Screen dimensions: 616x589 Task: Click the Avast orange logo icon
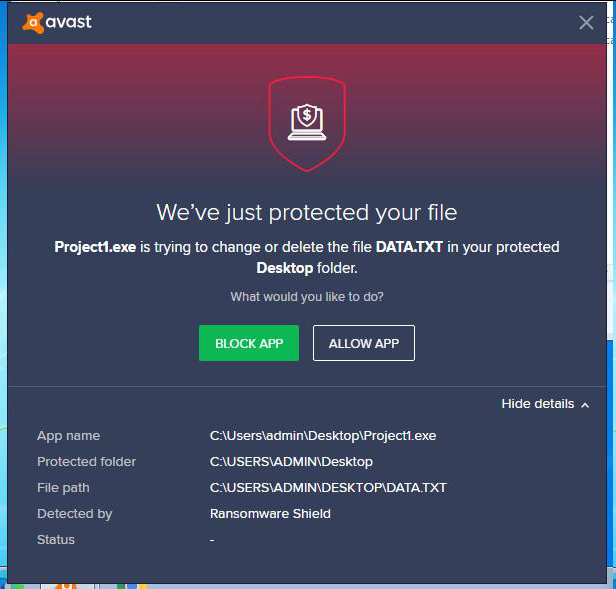click(35, 22)
